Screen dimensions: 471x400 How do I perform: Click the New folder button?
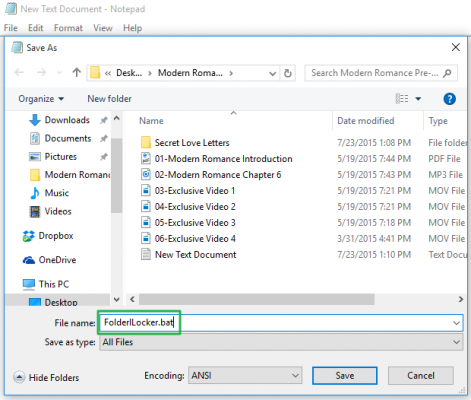pyautogui.click(x=109, y=99)
